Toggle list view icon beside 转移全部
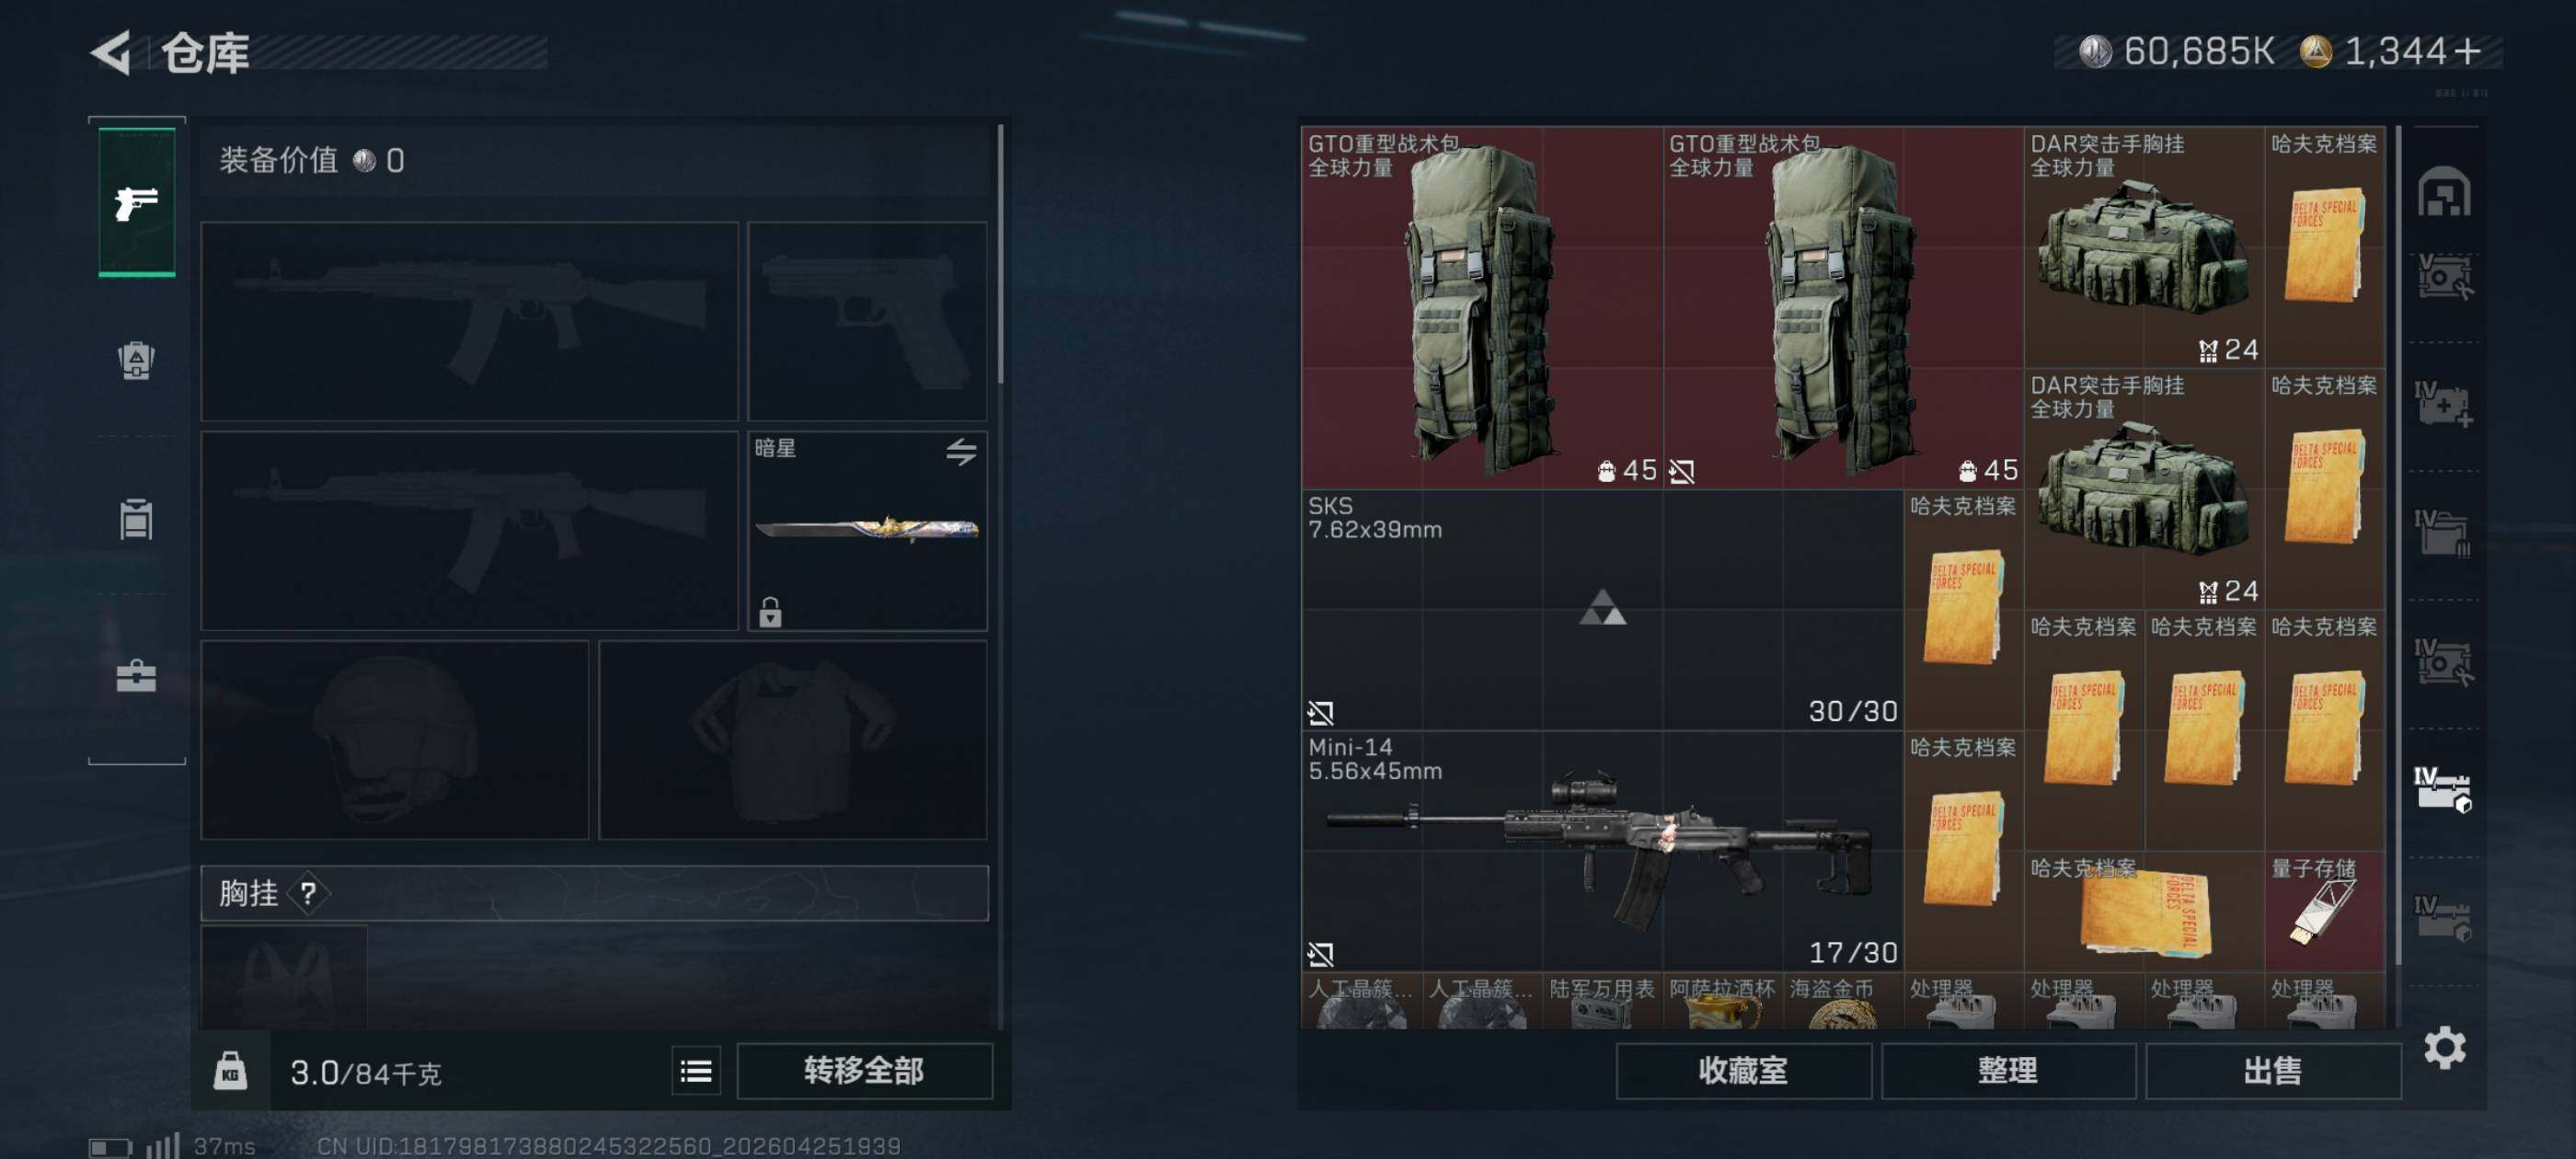The height and width of the screenshot is (1159, 2576). pyautogui.click(x=696, y=1071)
